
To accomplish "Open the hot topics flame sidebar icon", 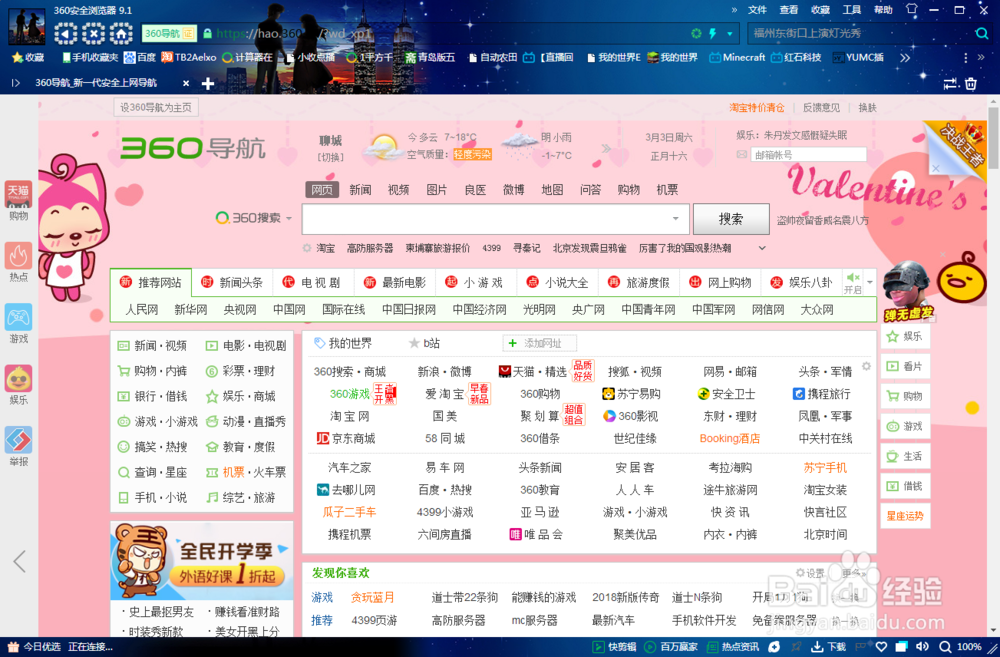I will pos(18,256).
